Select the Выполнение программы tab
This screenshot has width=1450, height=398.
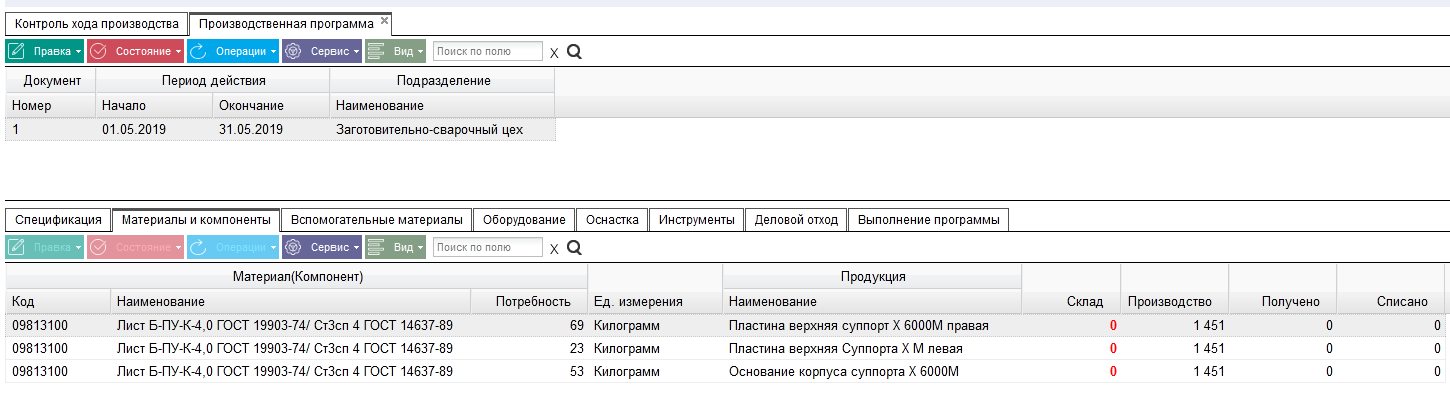[928, 219]
